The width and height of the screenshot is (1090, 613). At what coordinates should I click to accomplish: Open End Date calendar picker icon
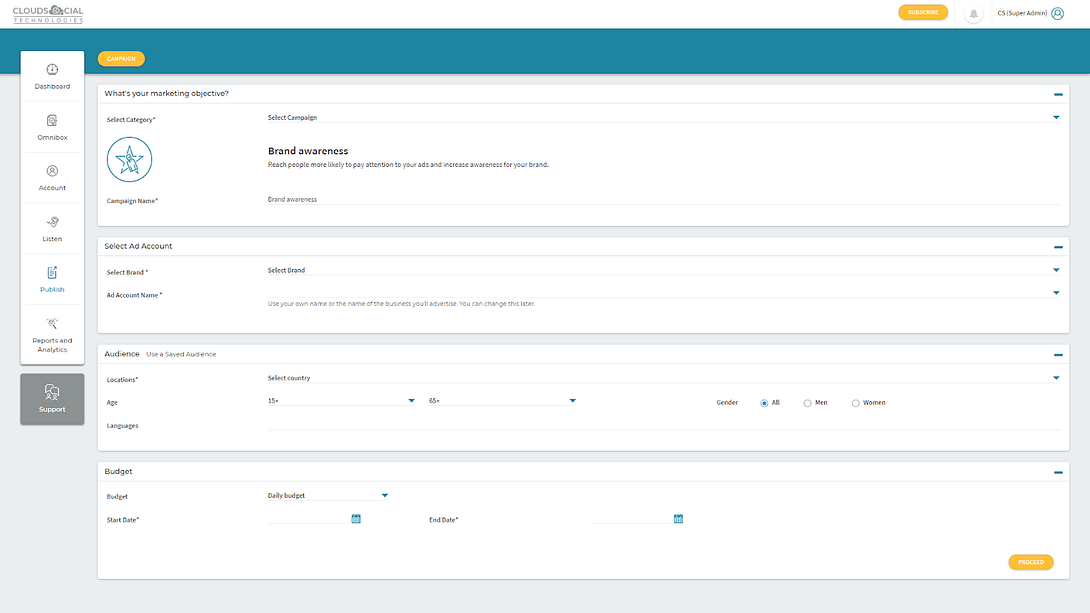click(x=678, y=518)
